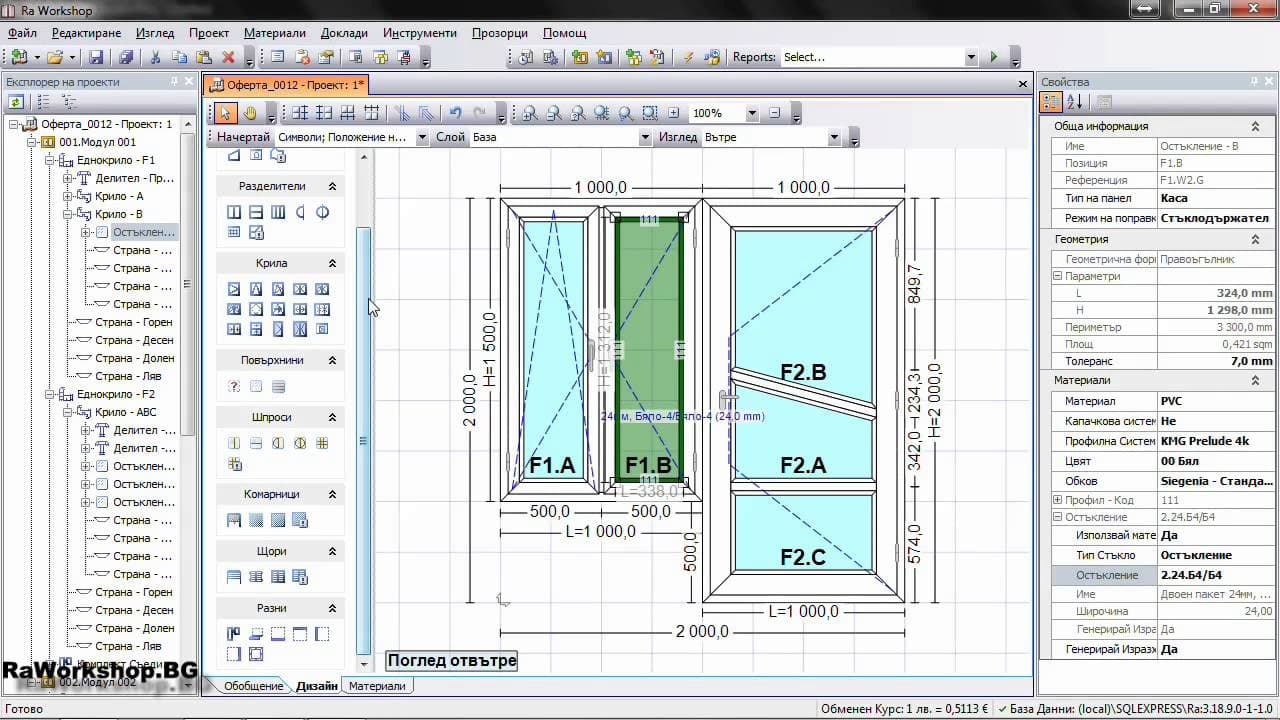Select Еднокрило - F2 tree node
Image resolution: width=1280 pixels, height=720 pixels.
116,394
